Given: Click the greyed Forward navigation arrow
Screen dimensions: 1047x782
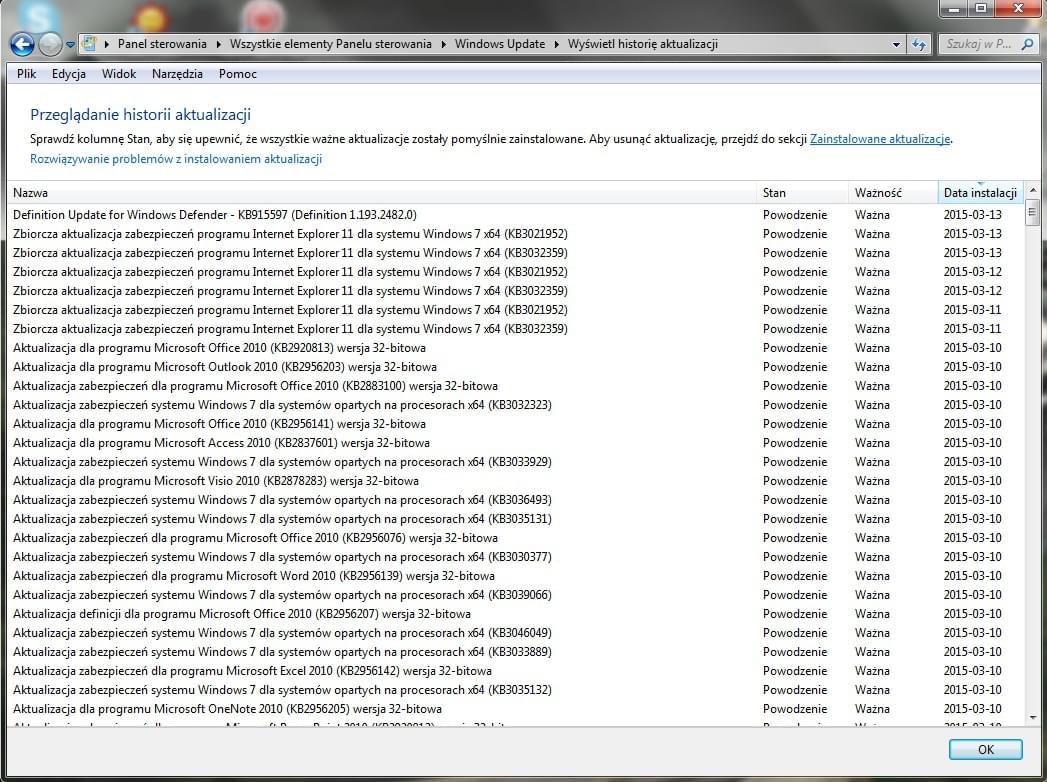Looking at the screenshot, I should point(50,45).
